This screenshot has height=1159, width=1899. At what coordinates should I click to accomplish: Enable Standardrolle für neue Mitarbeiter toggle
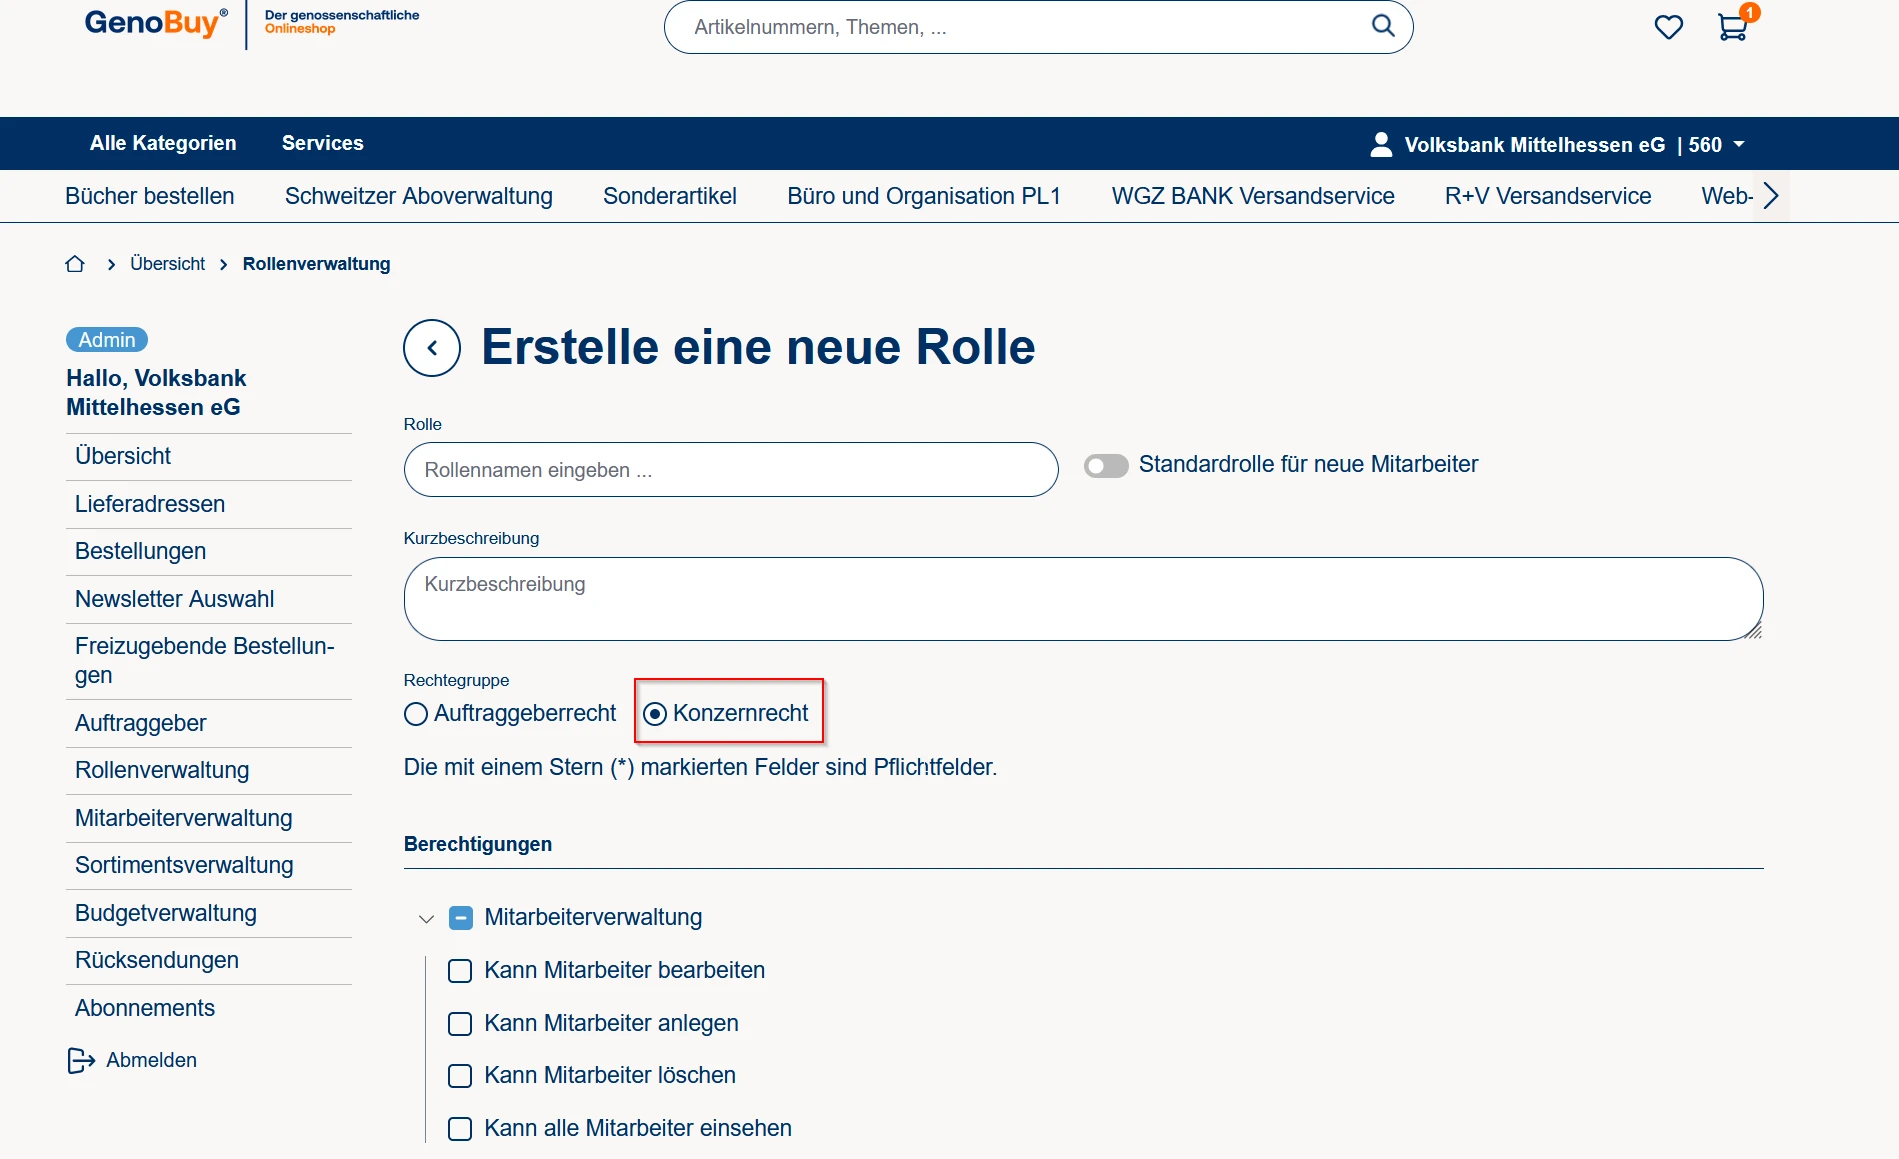1106,466
